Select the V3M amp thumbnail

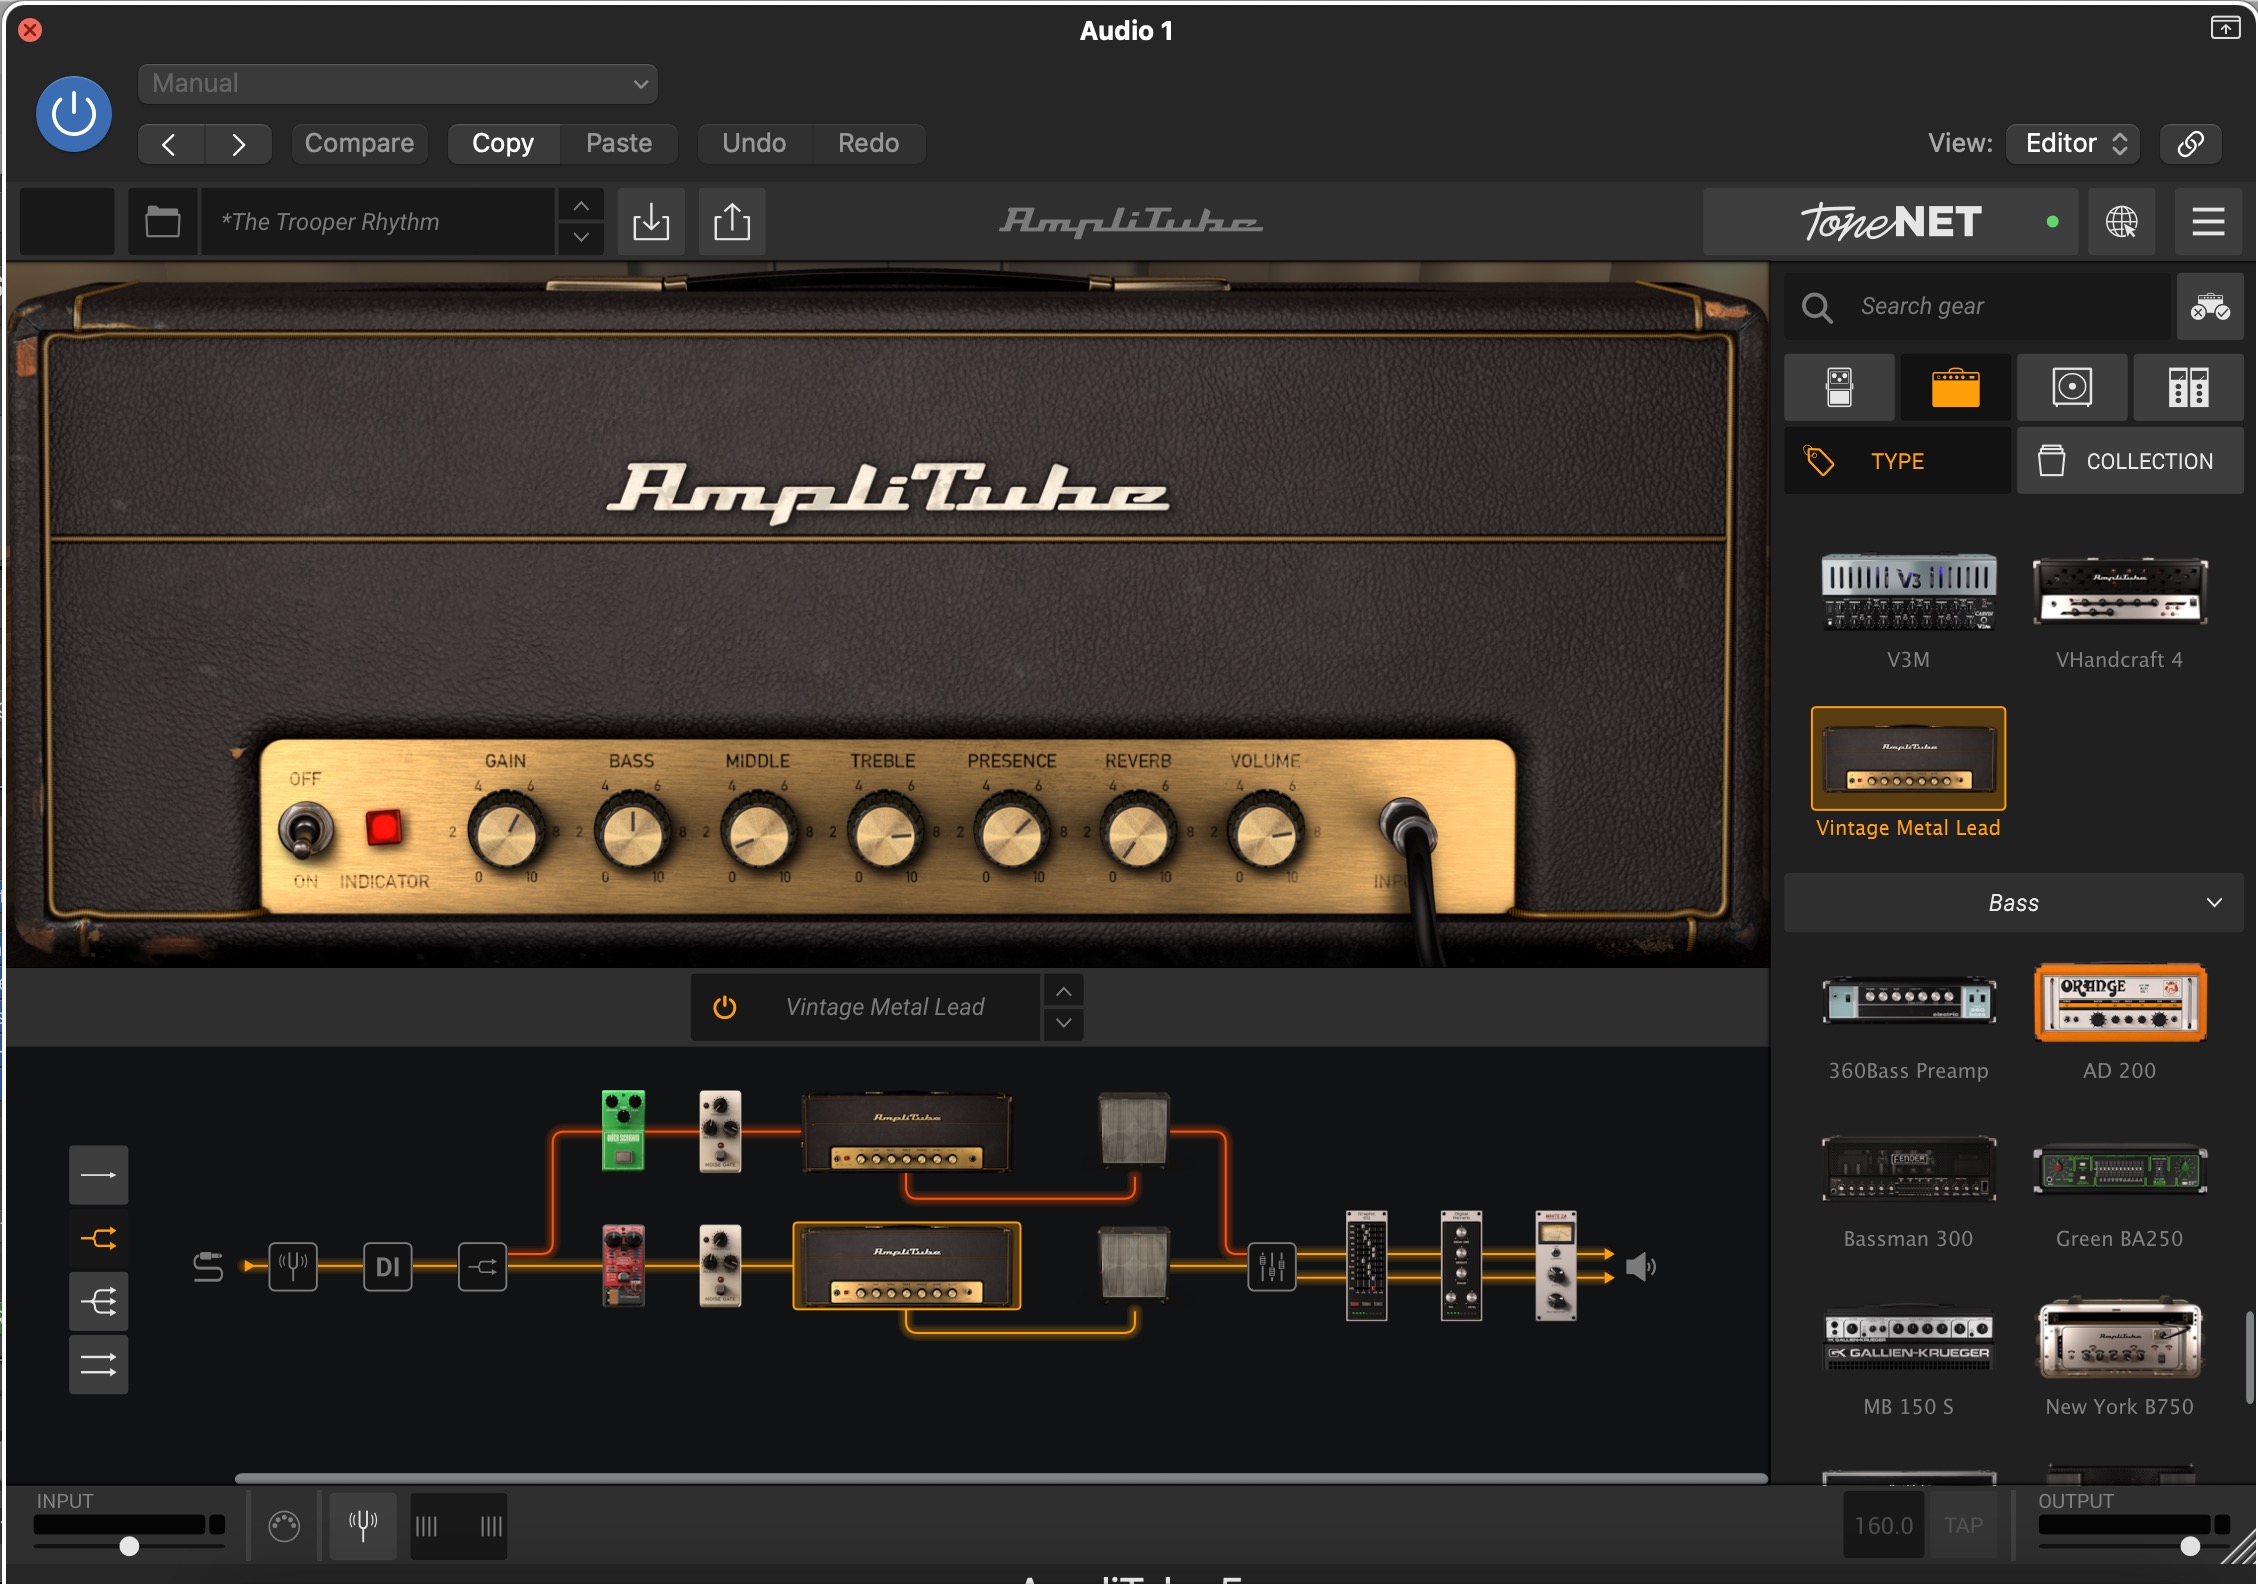click(1908, 592)
